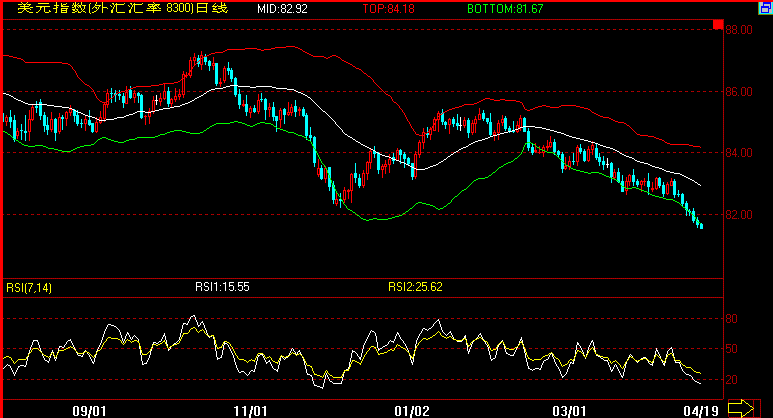Click the 86.00 price axis label

point(739,92)
